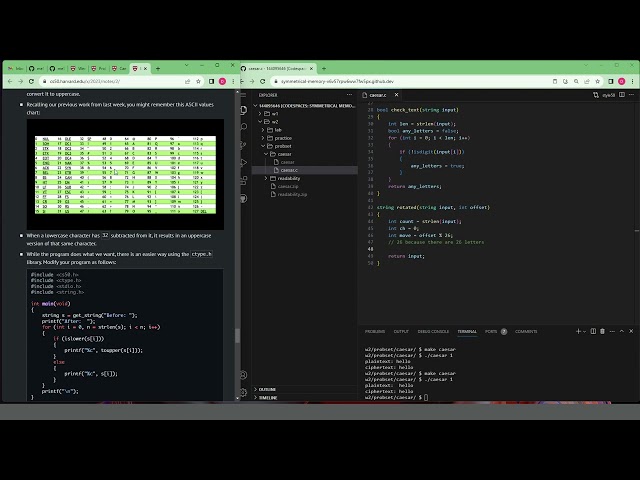Open the Explorer icon in the VS Code activity bar
This screenshot has height=480, width=640.
[x=244, y=110]
